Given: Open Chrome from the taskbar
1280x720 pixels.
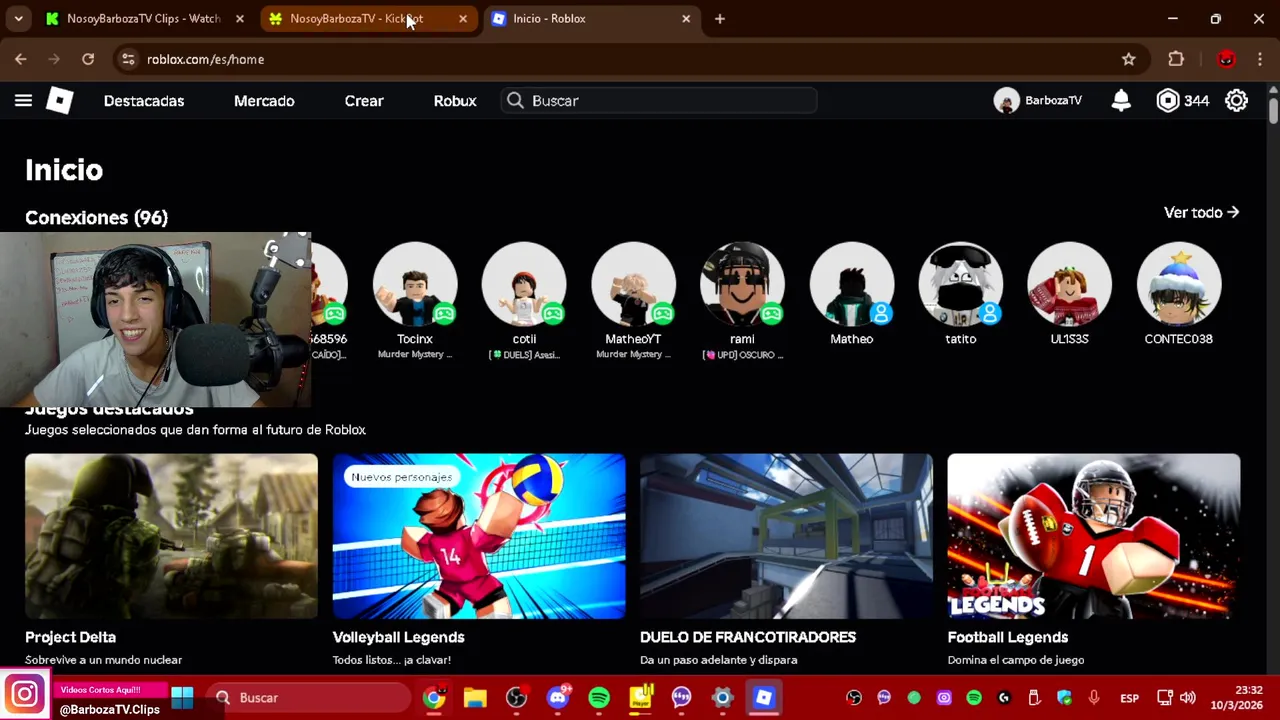Looking at the screenshot, I should pyautogui.click(x=434, y=698).
